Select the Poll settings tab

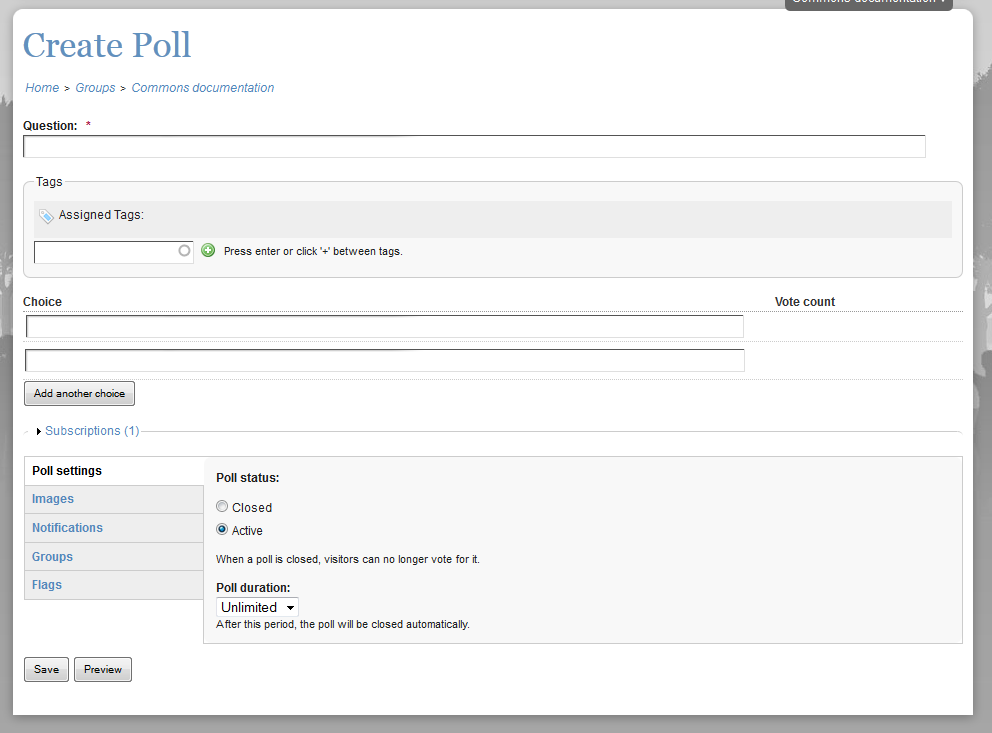[66, 470]
